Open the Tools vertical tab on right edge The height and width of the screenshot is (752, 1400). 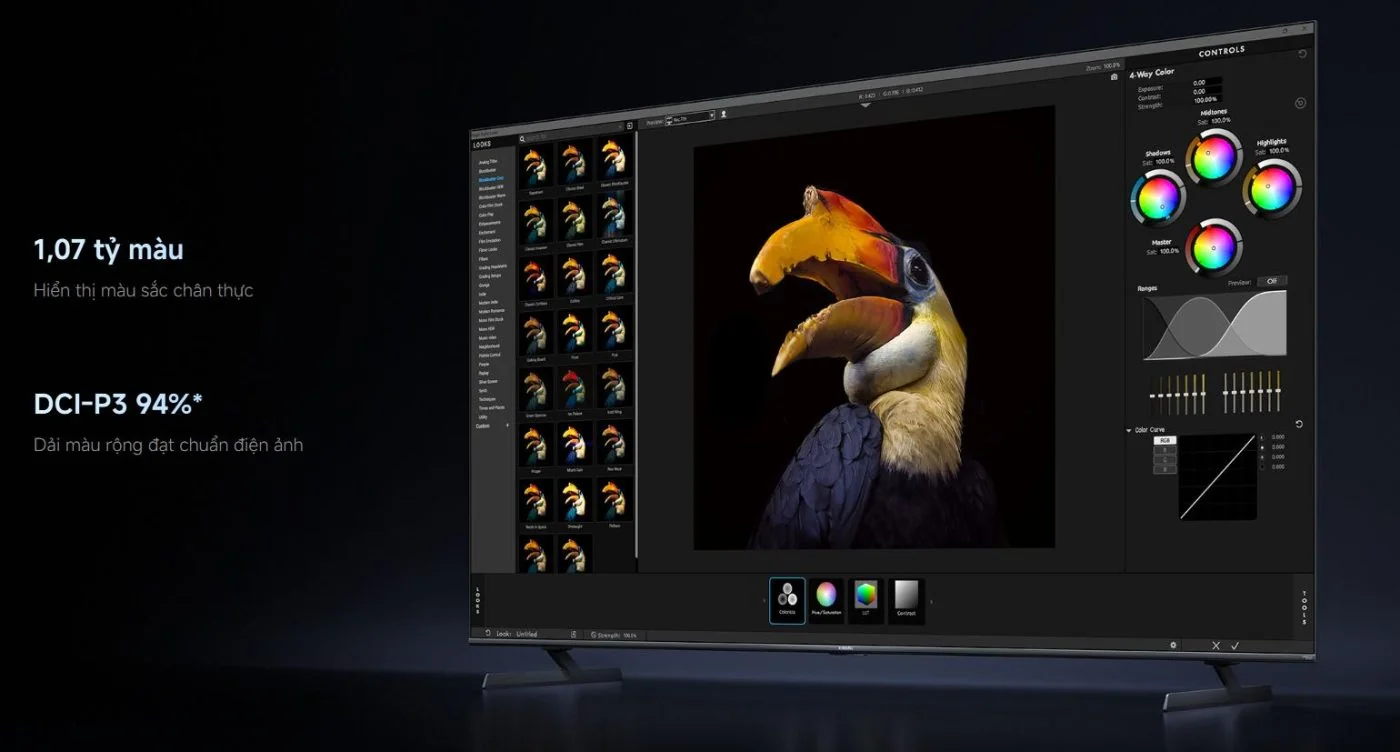tap(1304, 607)
